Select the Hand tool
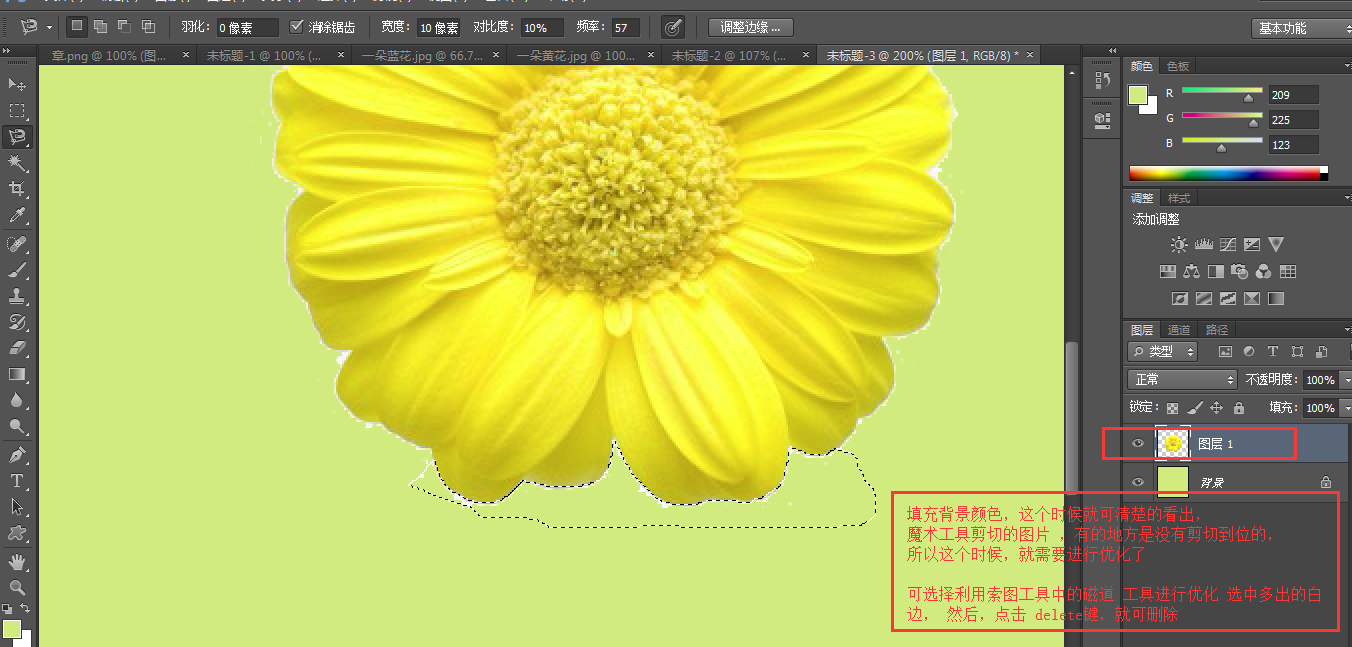 tap(17, 562)
